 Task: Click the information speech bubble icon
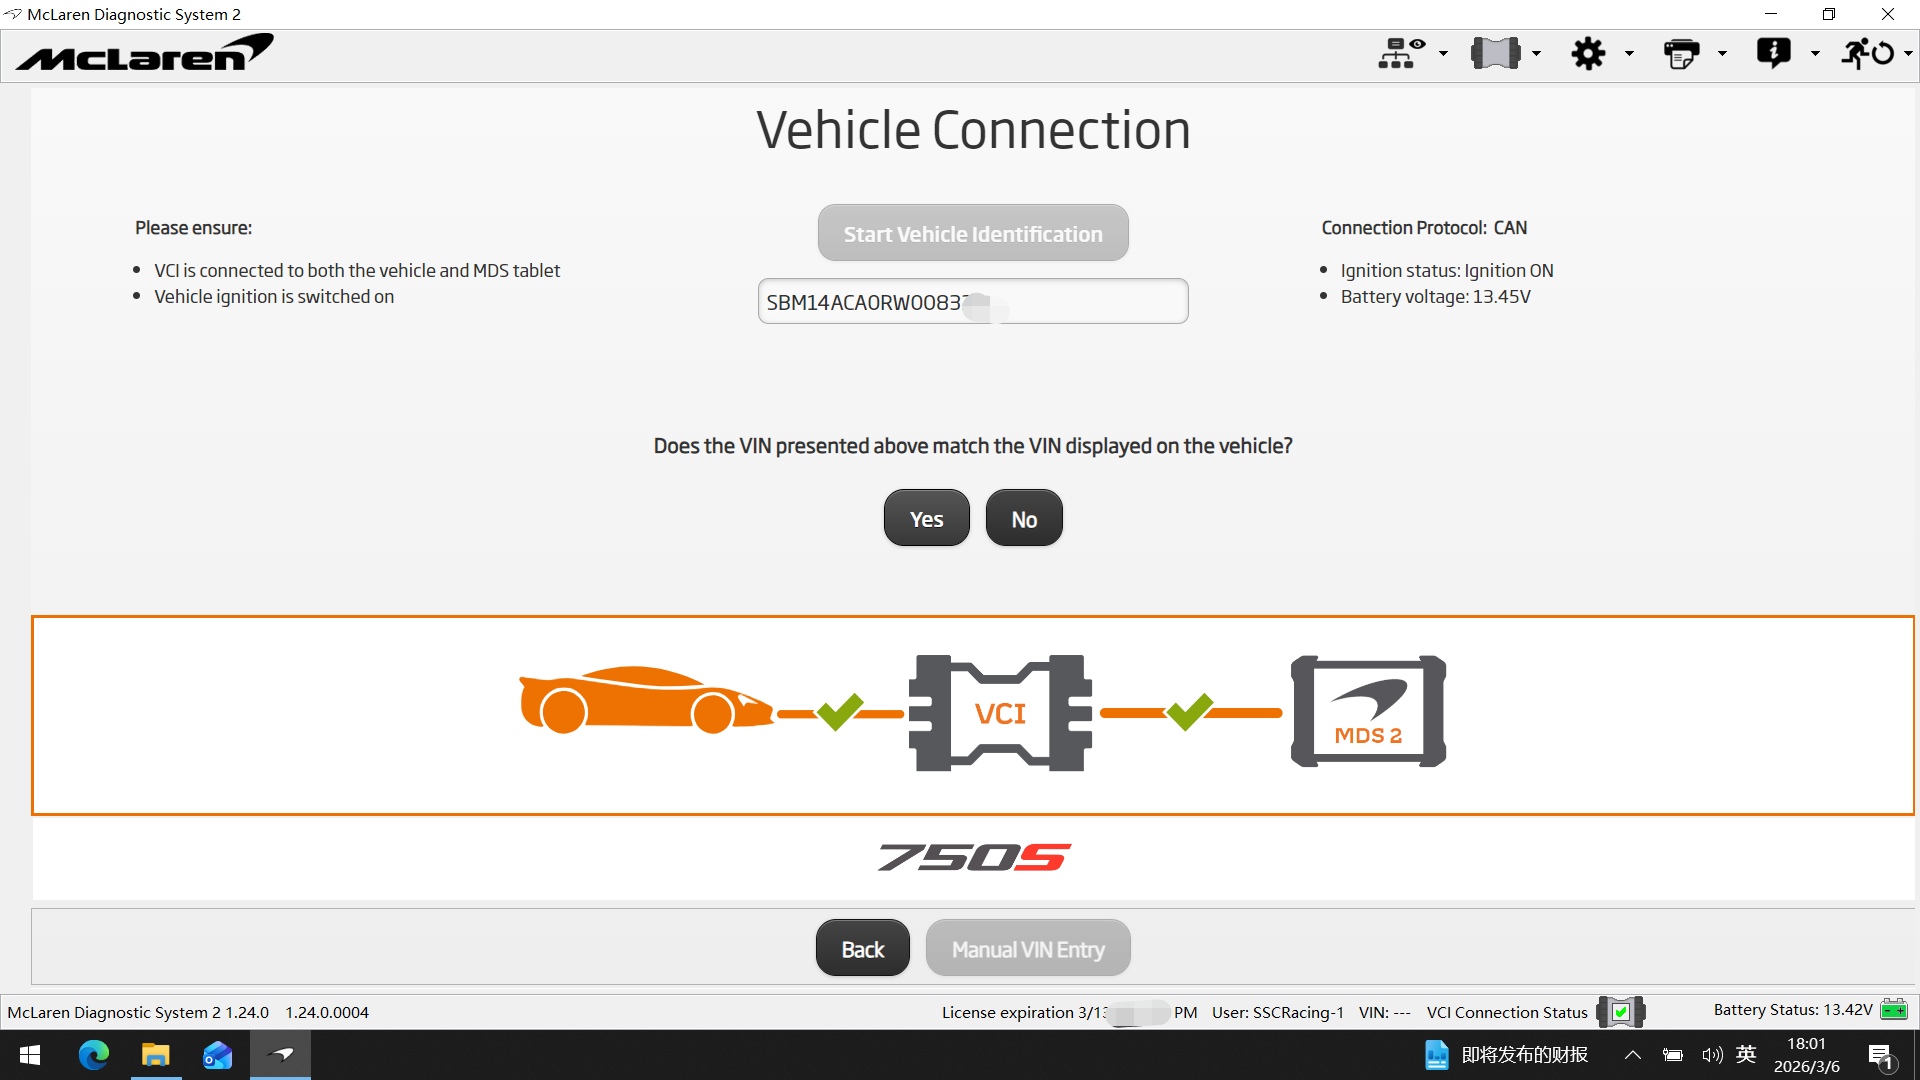pos(1774,53)
